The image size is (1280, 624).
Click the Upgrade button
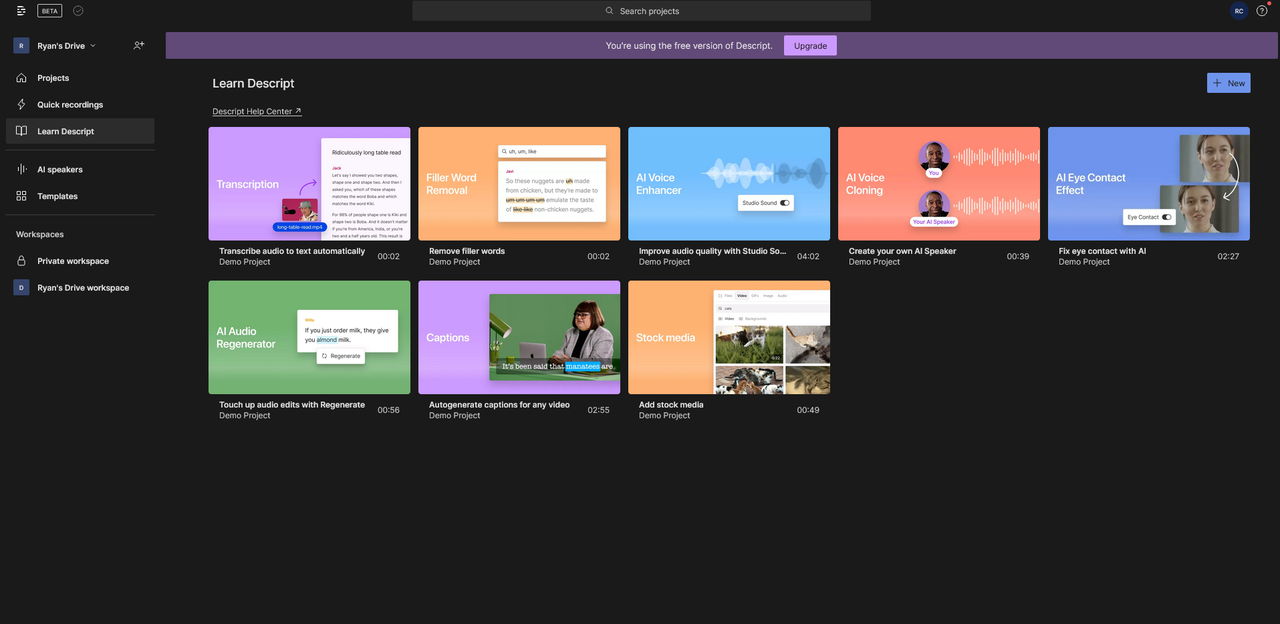coord(810,46)
